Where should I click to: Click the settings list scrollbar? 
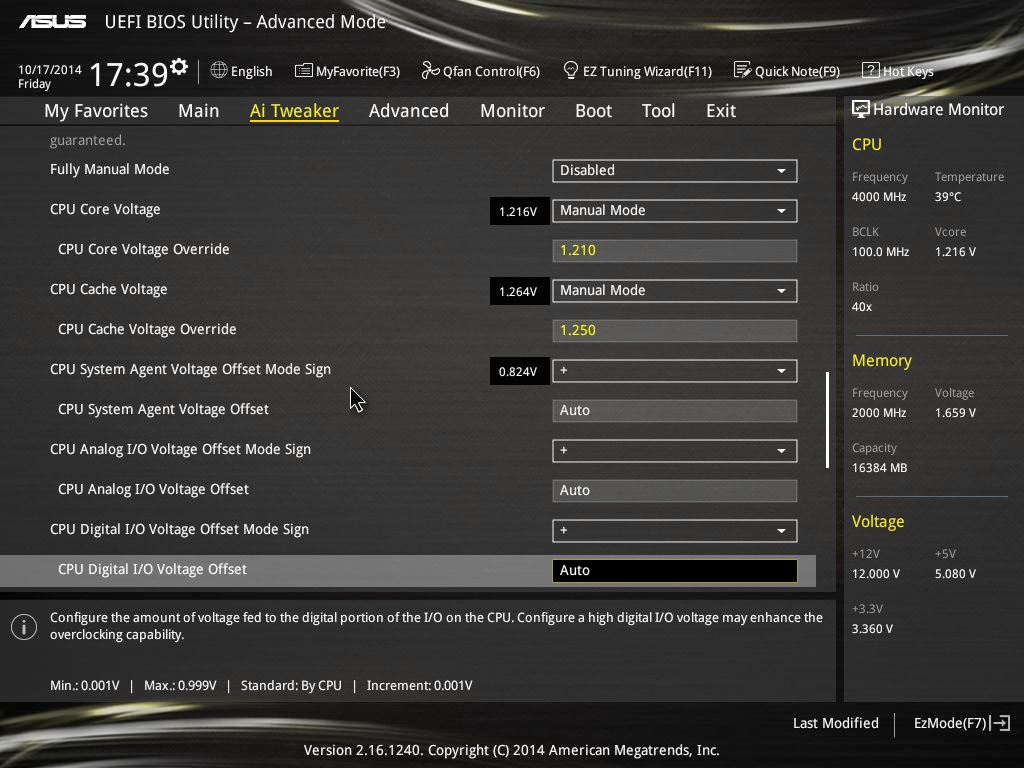click(x=827, y=420)
